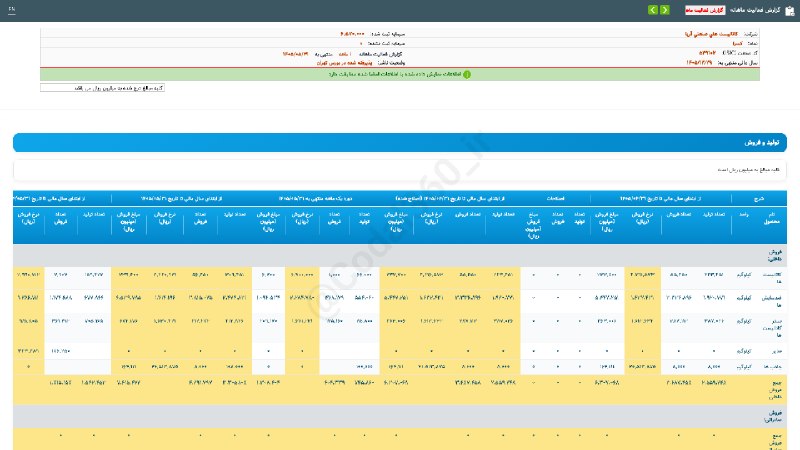Select the فروش صادراتی group row label

coord(774,416)
